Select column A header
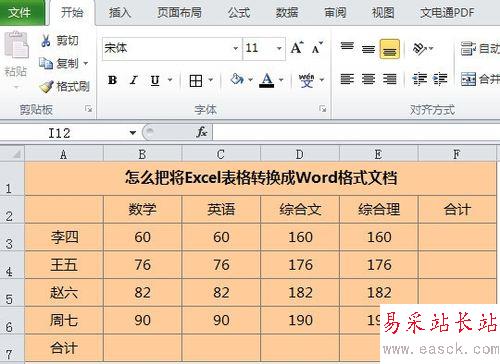Image resolution: width=500 pixels, height=364 pixels. pos(64,154)
